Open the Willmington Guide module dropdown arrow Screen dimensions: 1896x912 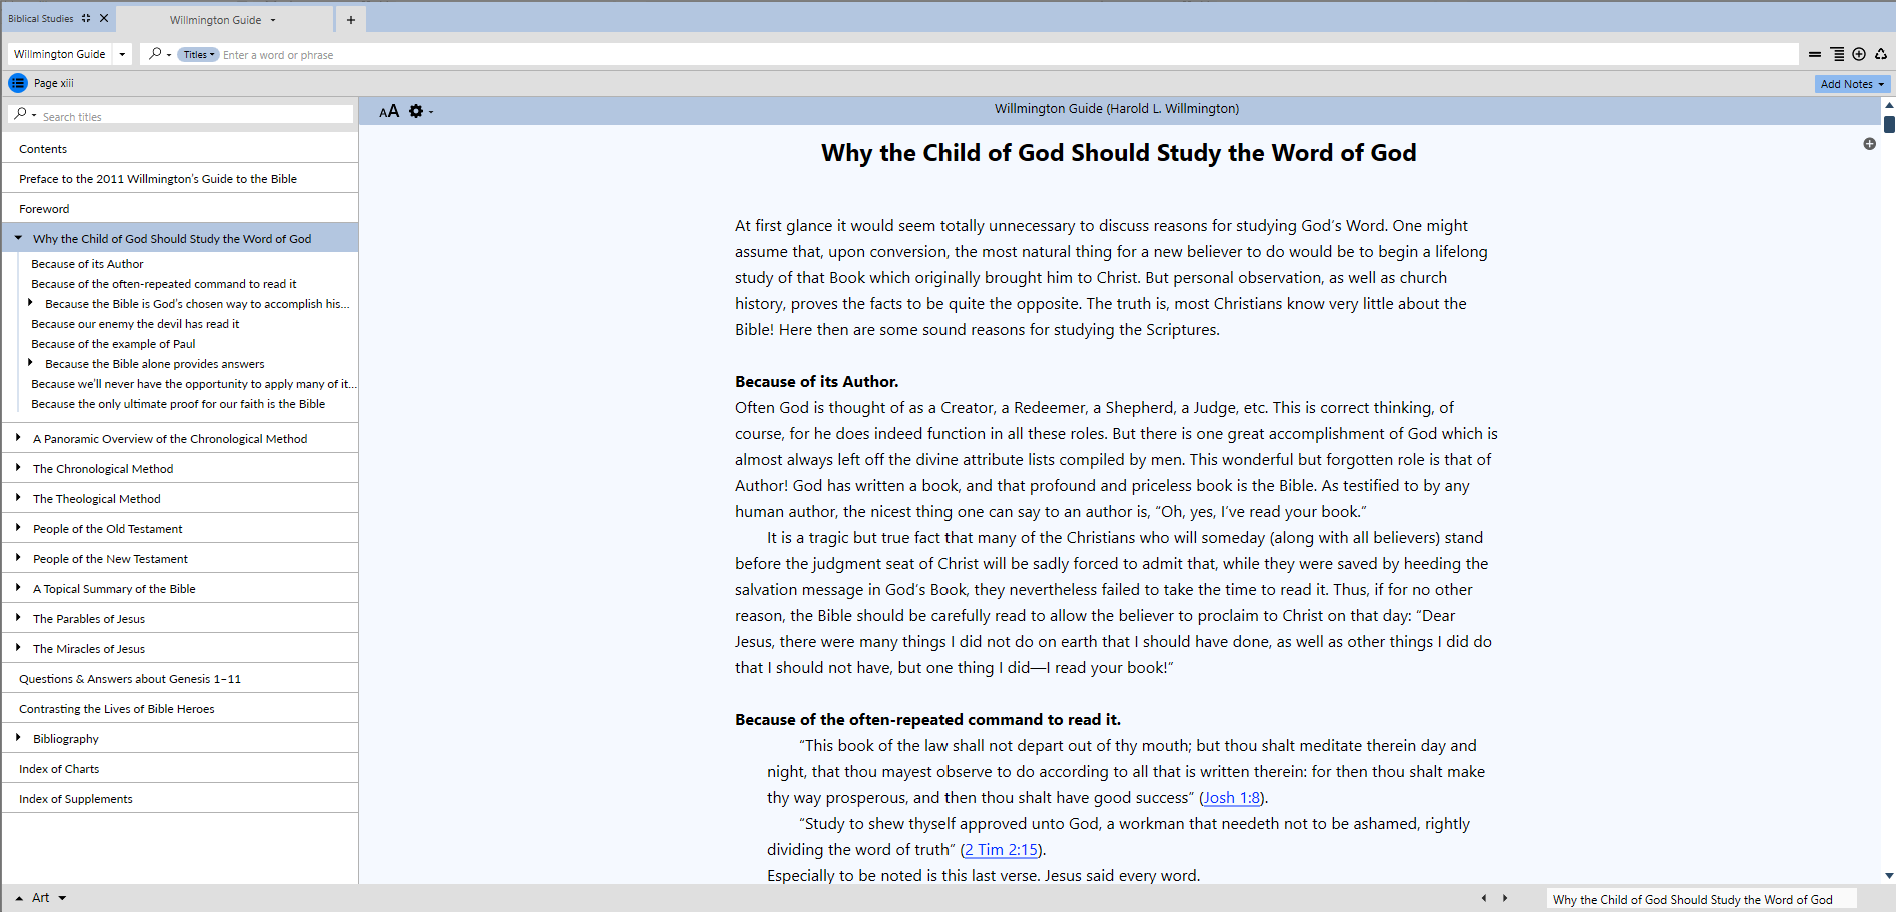tap(122, 54)
